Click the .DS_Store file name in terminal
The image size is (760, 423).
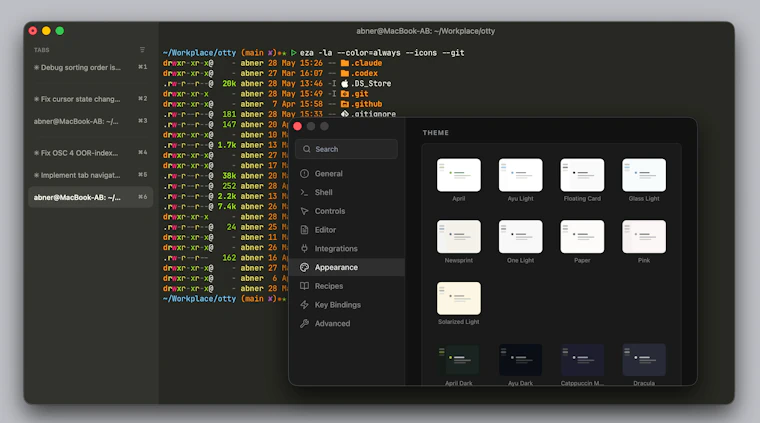[x=371, y=83]
